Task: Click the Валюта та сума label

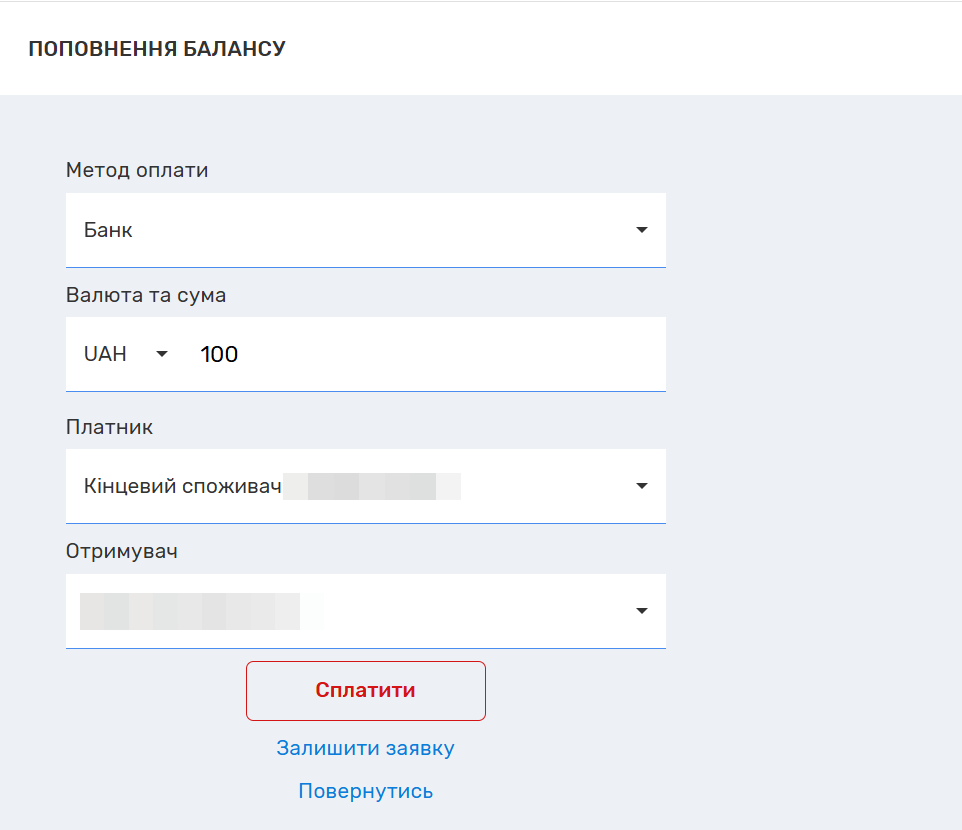Action: click(146, 295)
